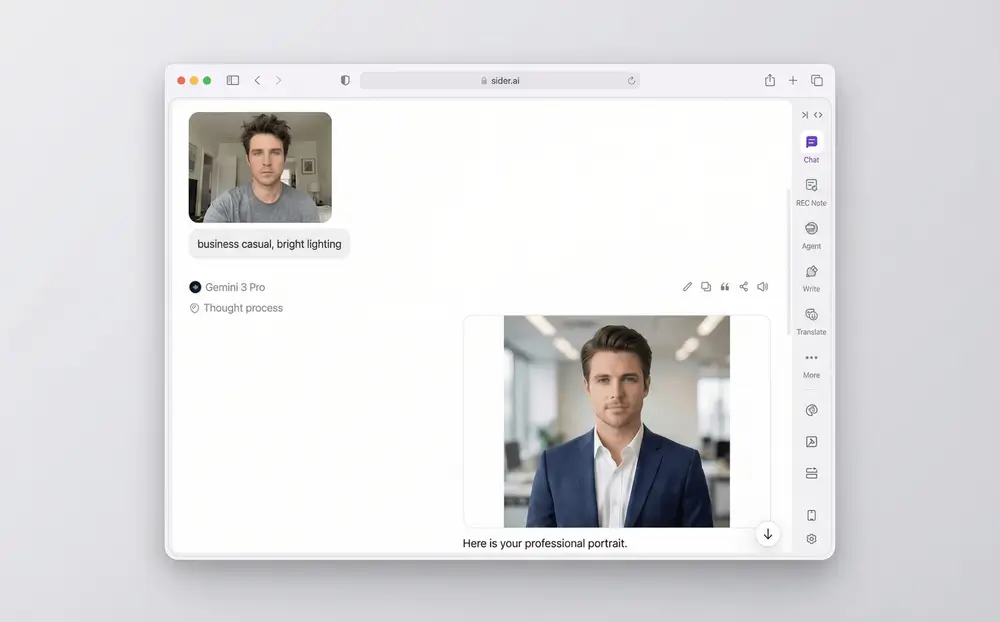Open sidebar settings gear

pyautogui.click(x=811, y=539)
